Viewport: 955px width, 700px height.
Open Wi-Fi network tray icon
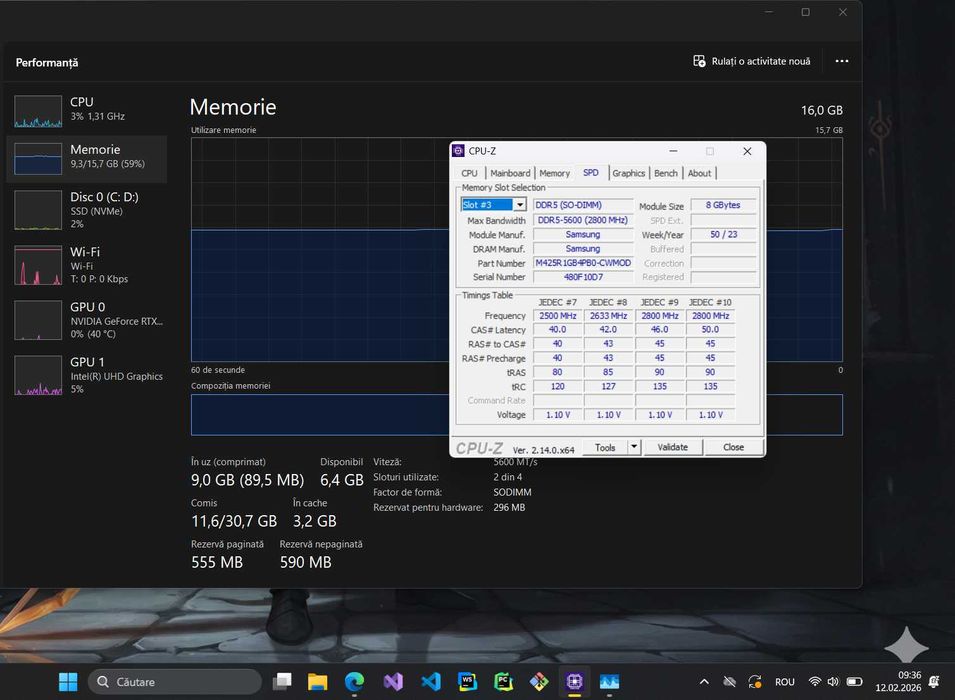pos(814,682)
